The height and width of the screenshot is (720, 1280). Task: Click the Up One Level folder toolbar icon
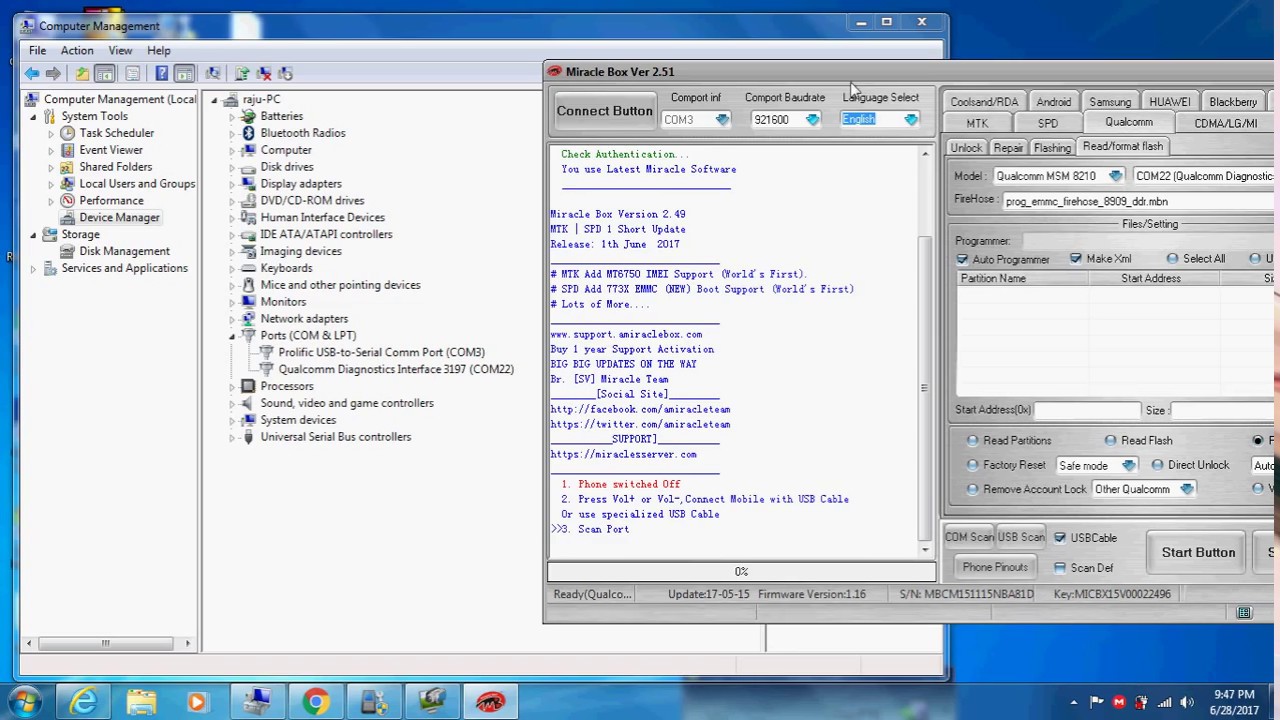82,73
